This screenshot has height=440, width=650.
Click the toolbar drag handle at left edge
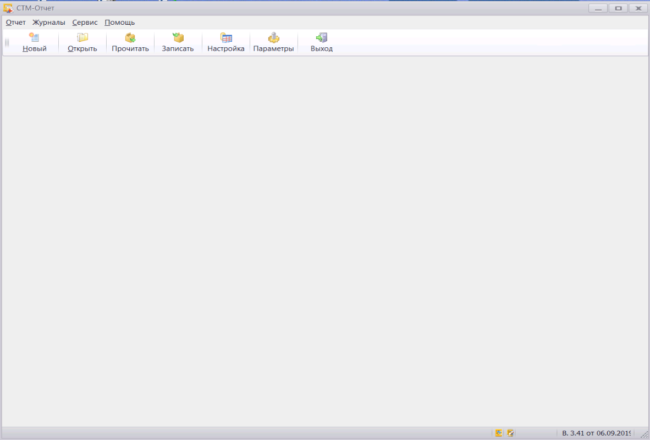click(x=7, y=42)
